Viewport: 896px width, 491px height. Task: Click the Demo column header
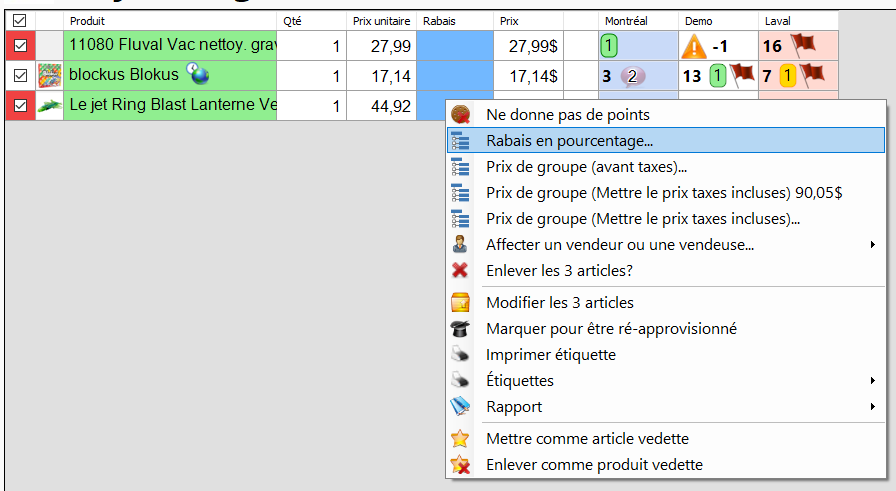718,21
